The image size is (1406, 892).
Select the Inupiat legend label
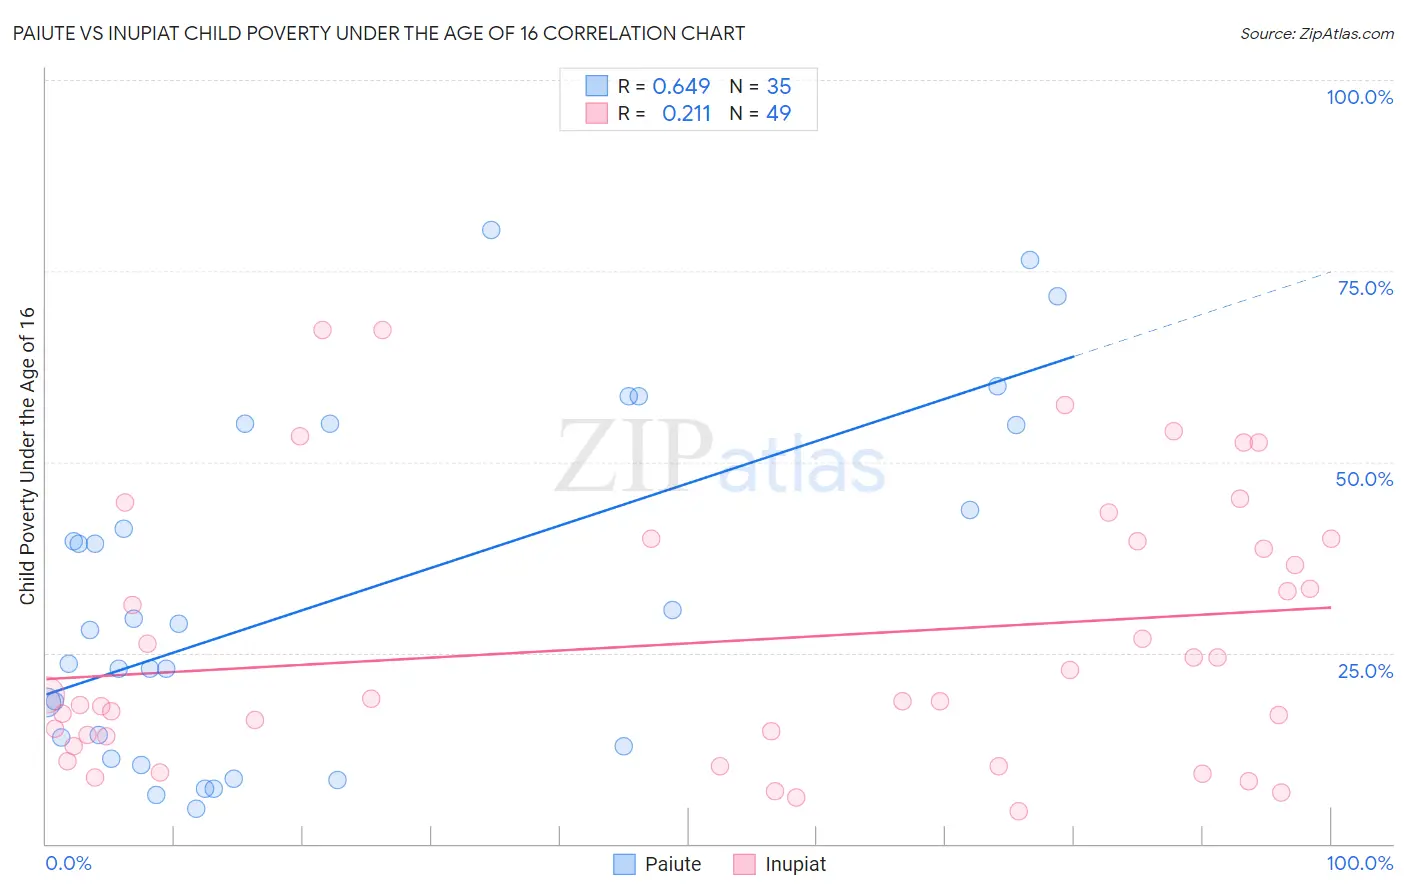796,864
